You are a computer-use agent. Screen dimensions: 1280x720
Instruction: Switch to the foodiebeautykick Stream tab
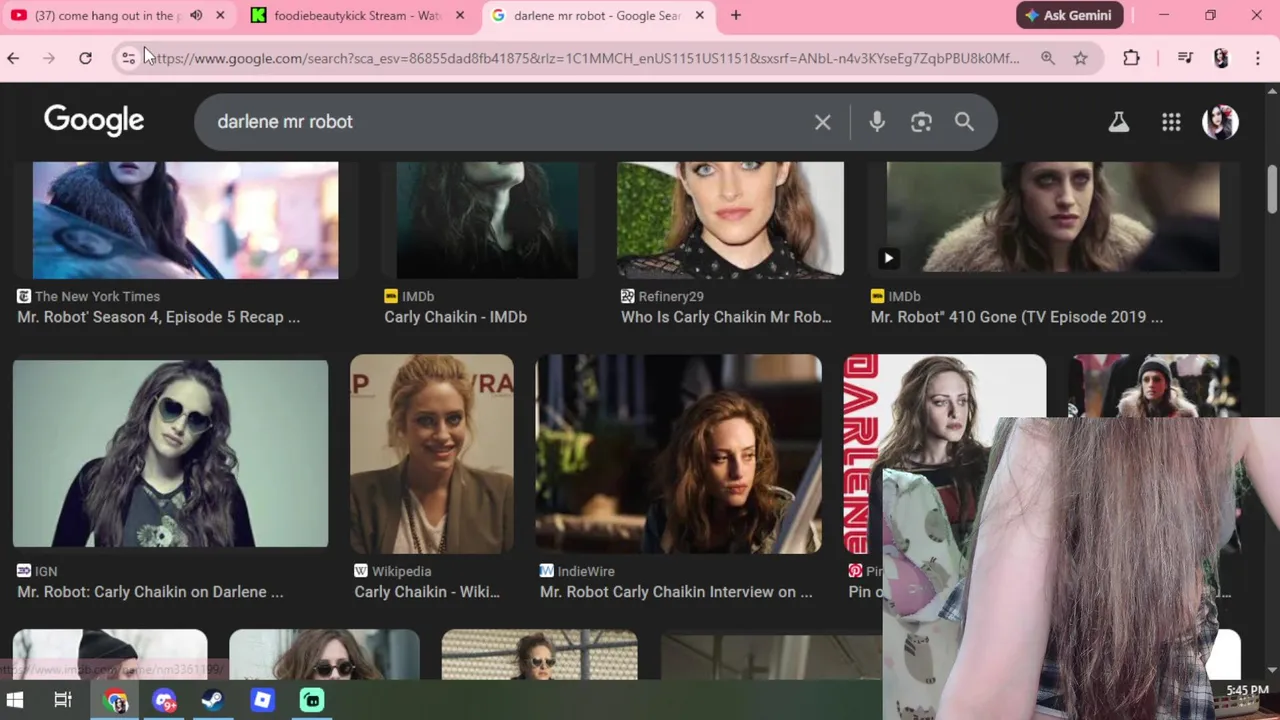(x=357, y=15)
